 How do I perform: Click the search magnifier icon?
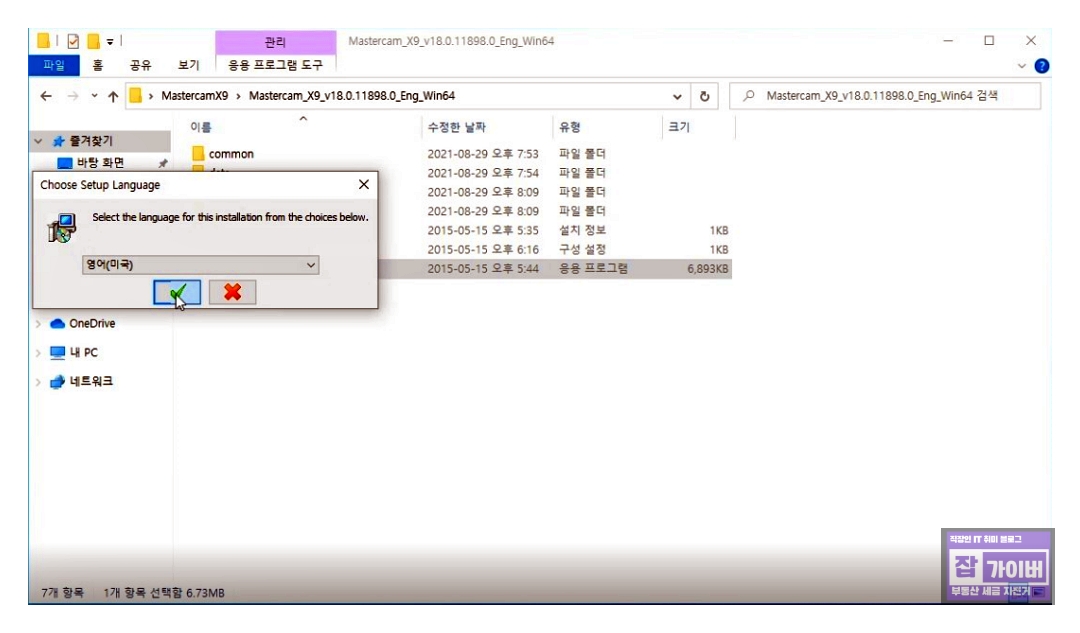point(749,96)
